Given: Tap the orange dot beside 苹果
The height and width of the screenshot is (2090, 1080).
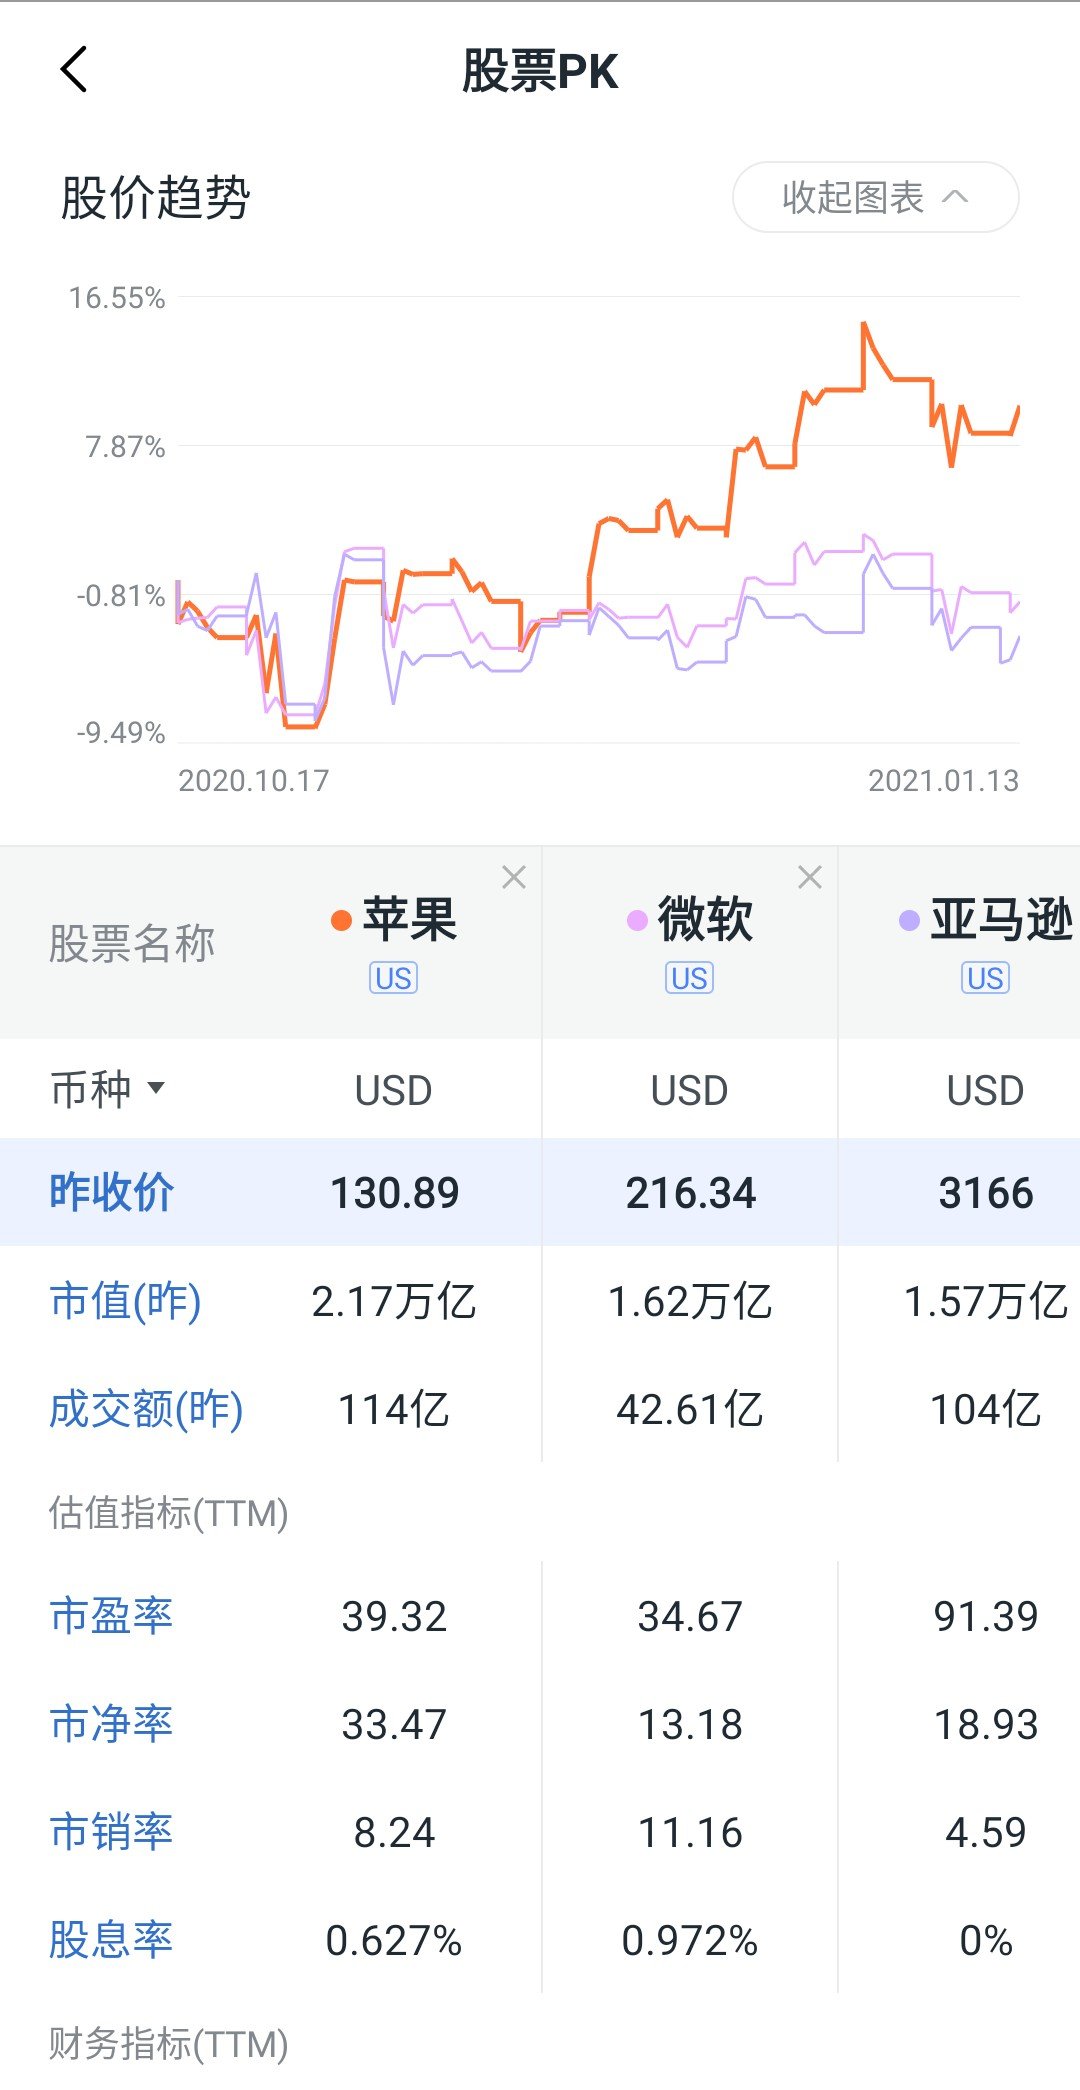Looking at the screenshot, I should 341,920.
